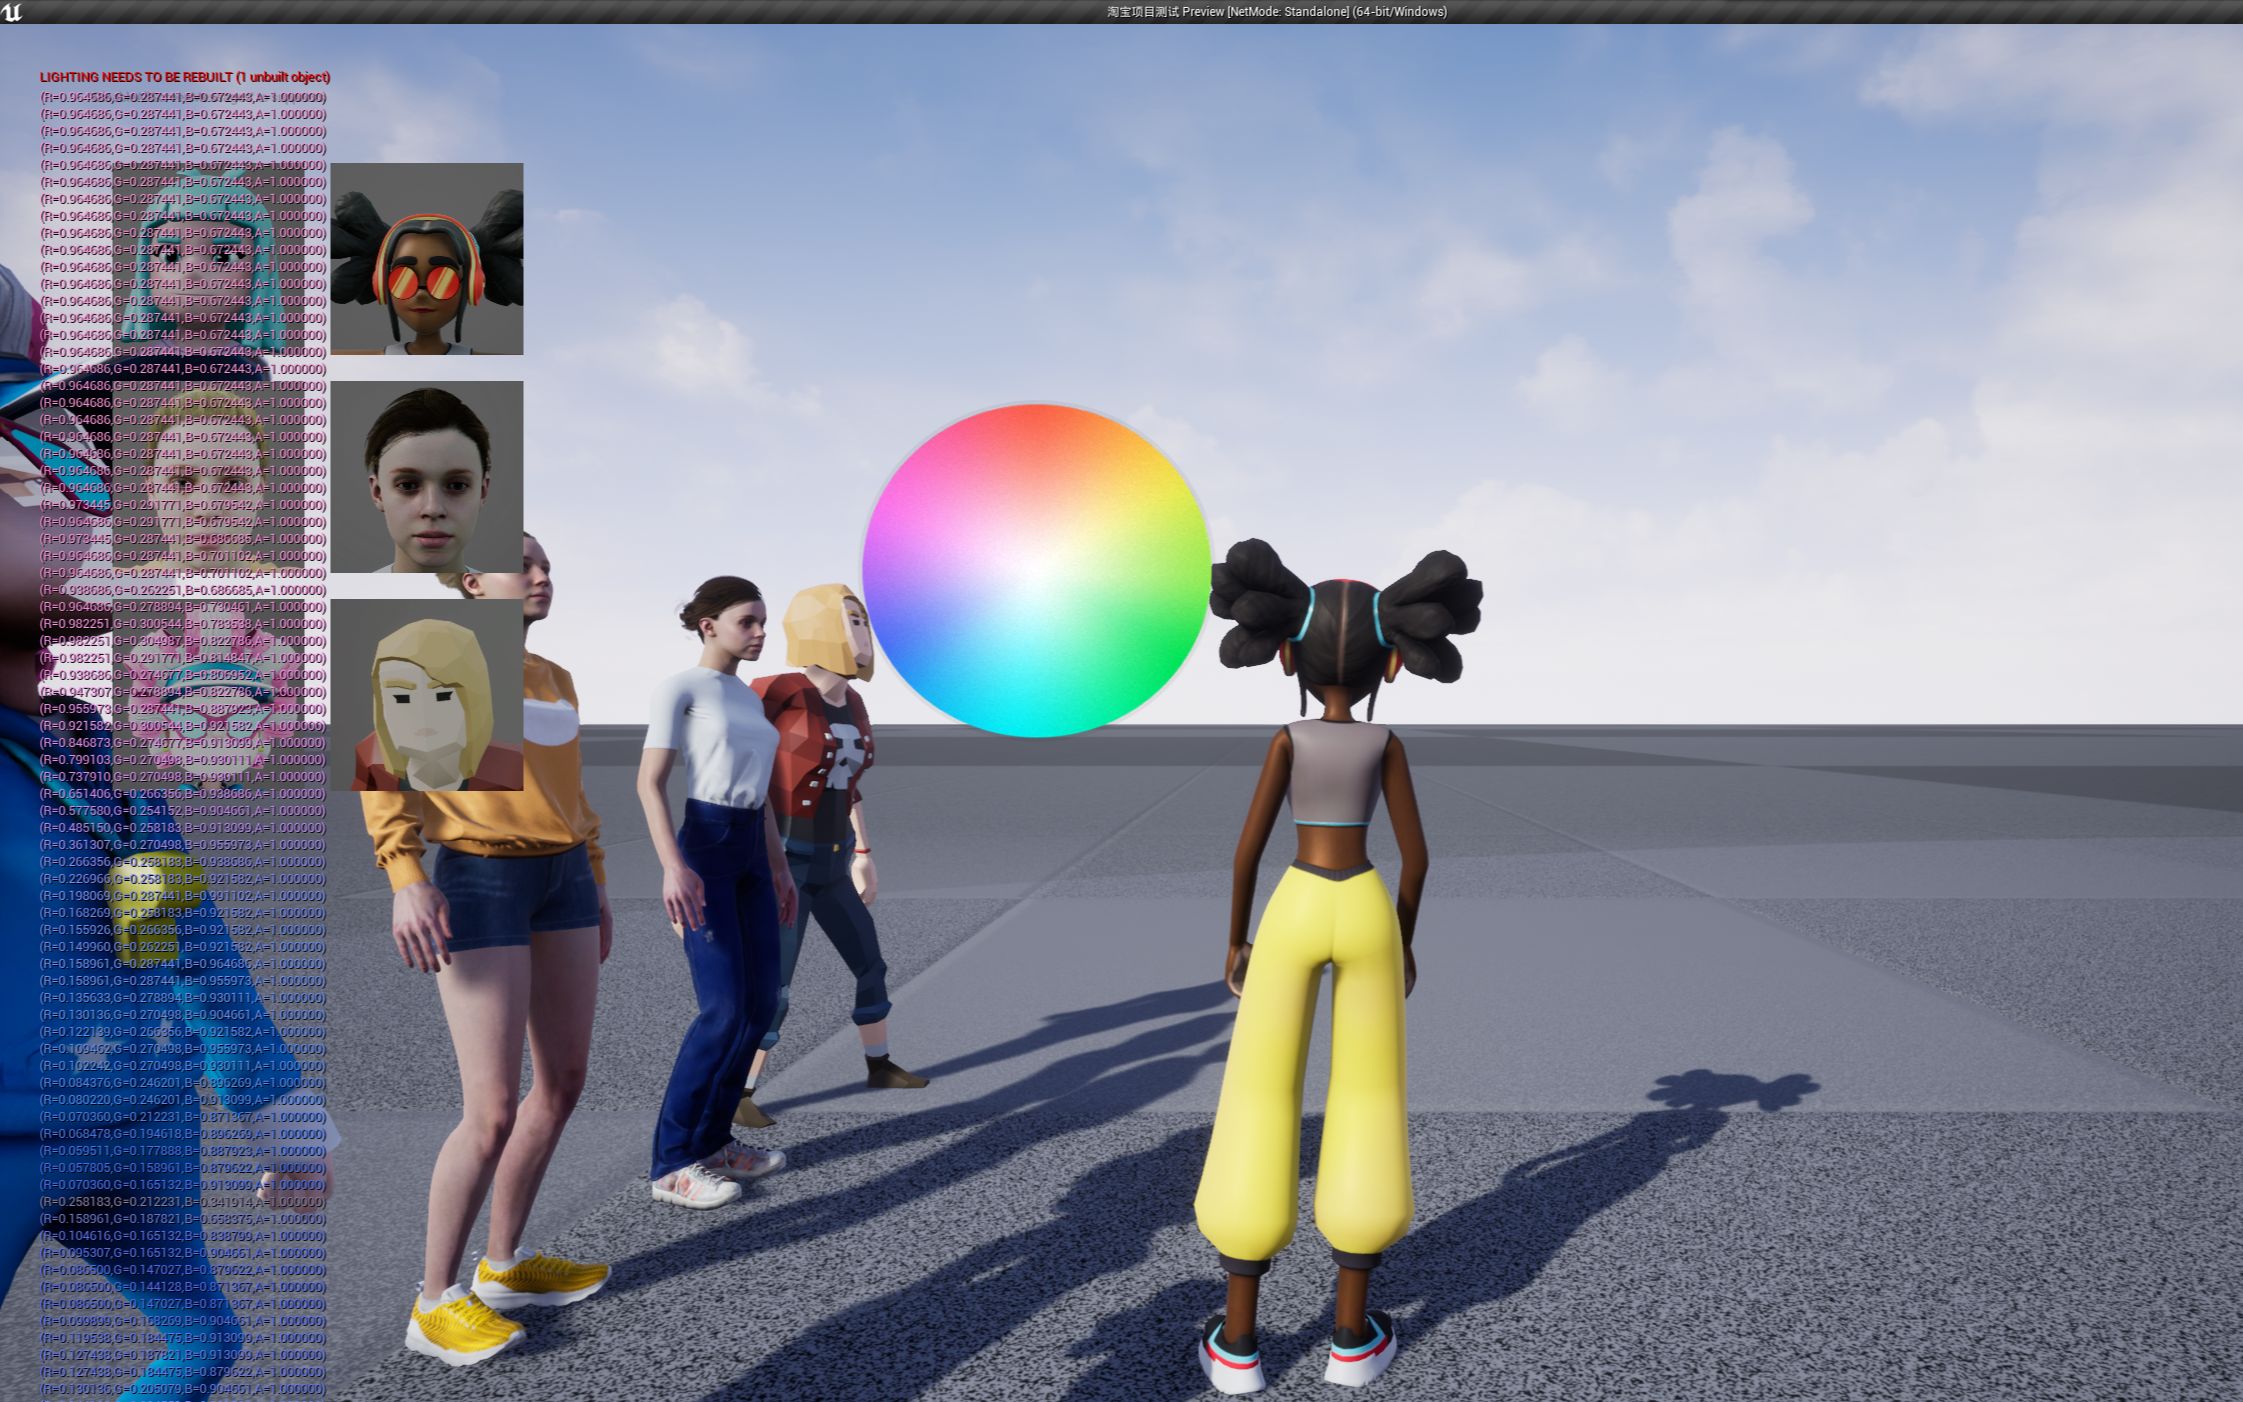
Task: Click the debug line starting R=0.057805
Action: [183, 1168]
